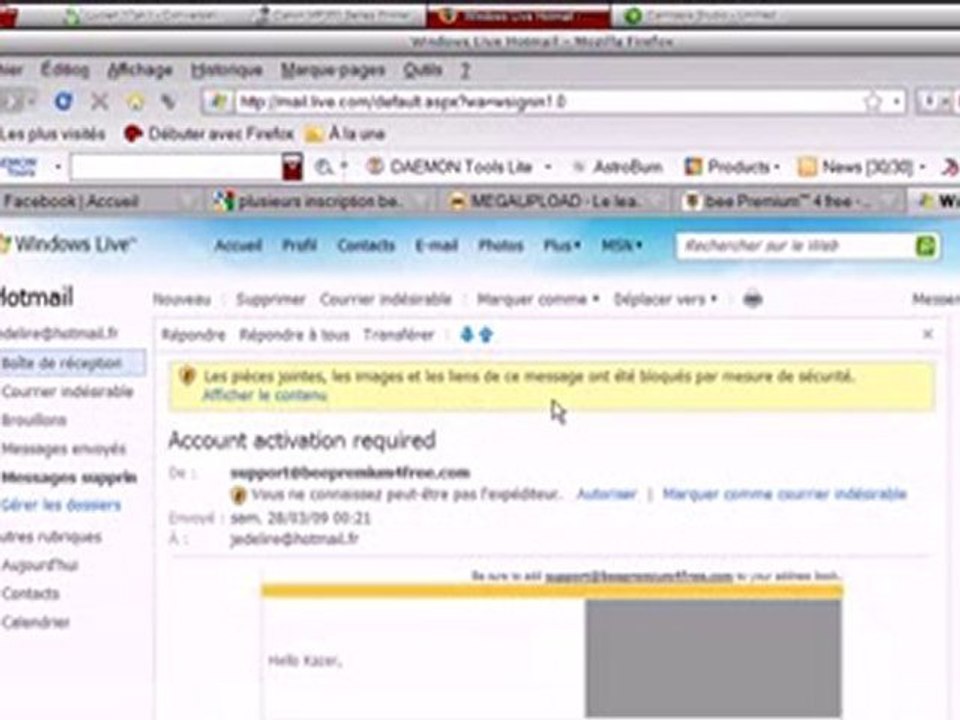The width and height of the screenshot is (960, 720).
Task: Open Aujourd'hui in the sidebar
Action: click(40, 565)
